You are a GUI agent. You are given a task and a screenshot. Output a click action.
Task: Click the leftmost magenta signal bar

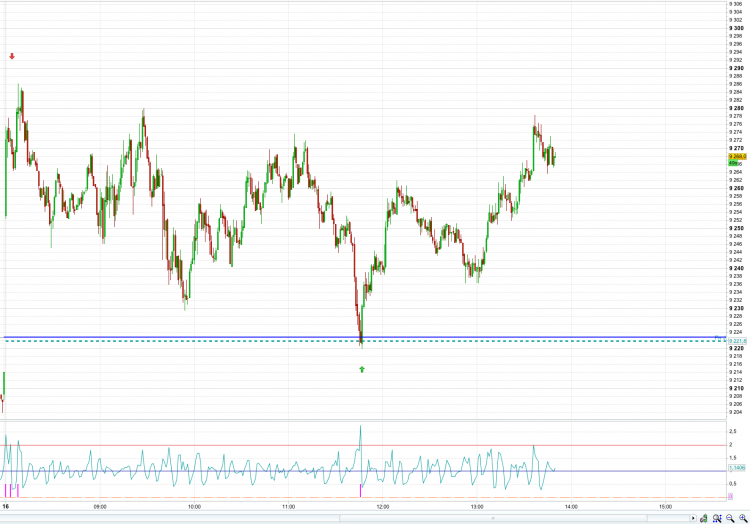tap(6, 491)
